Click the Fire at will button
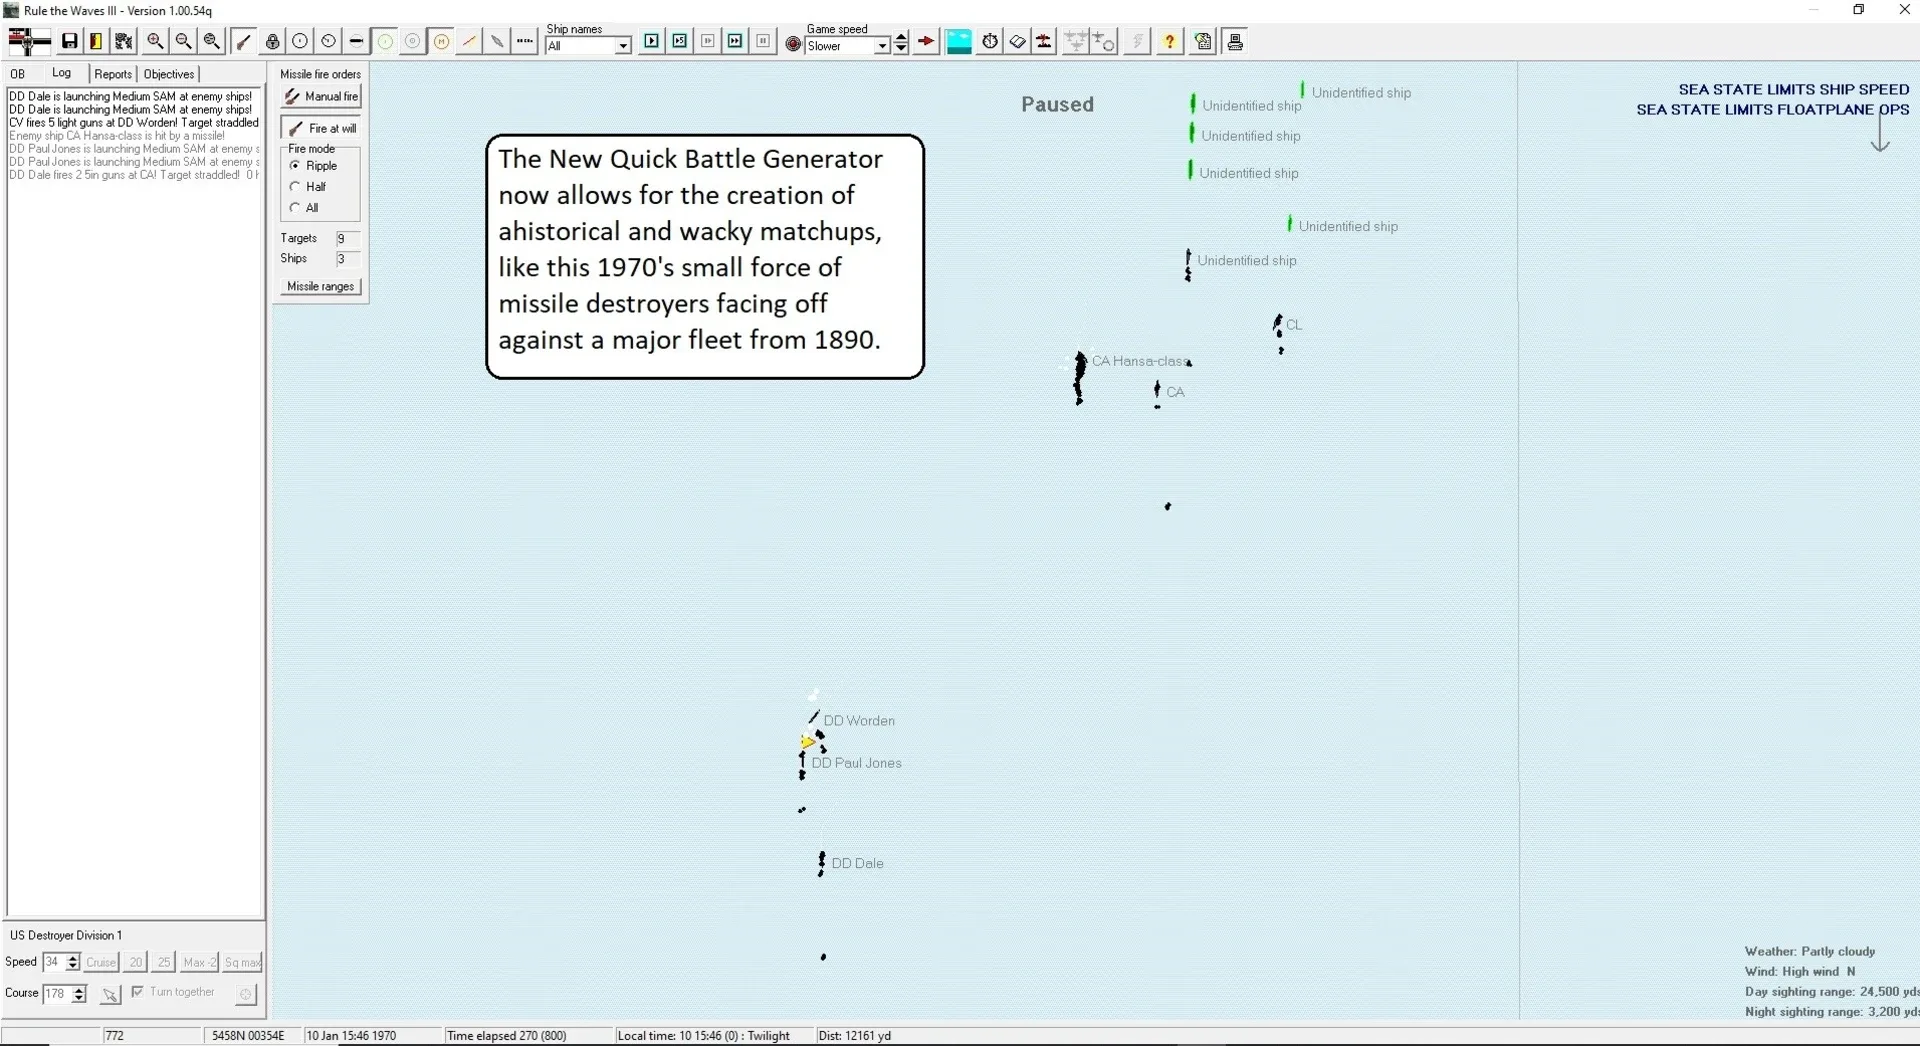The width and height of the screenshot is (1920, 1046). [x=321, y=129]
